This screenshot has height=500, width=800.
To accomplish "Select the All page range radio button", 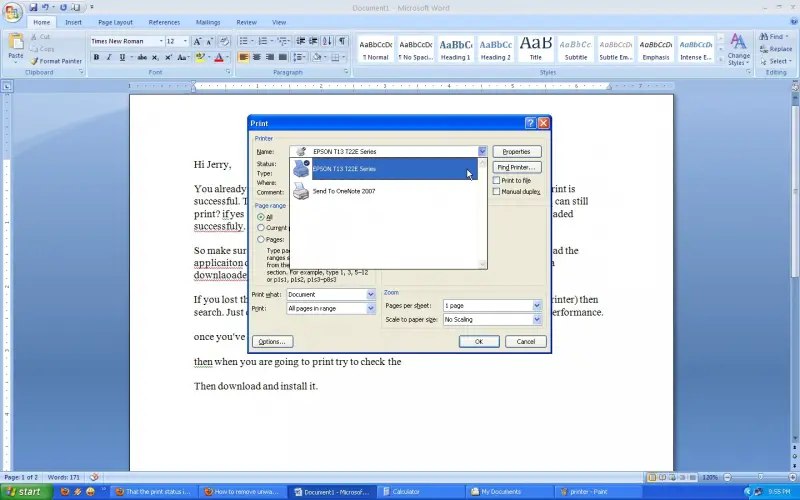I will (x=261, y=217).
